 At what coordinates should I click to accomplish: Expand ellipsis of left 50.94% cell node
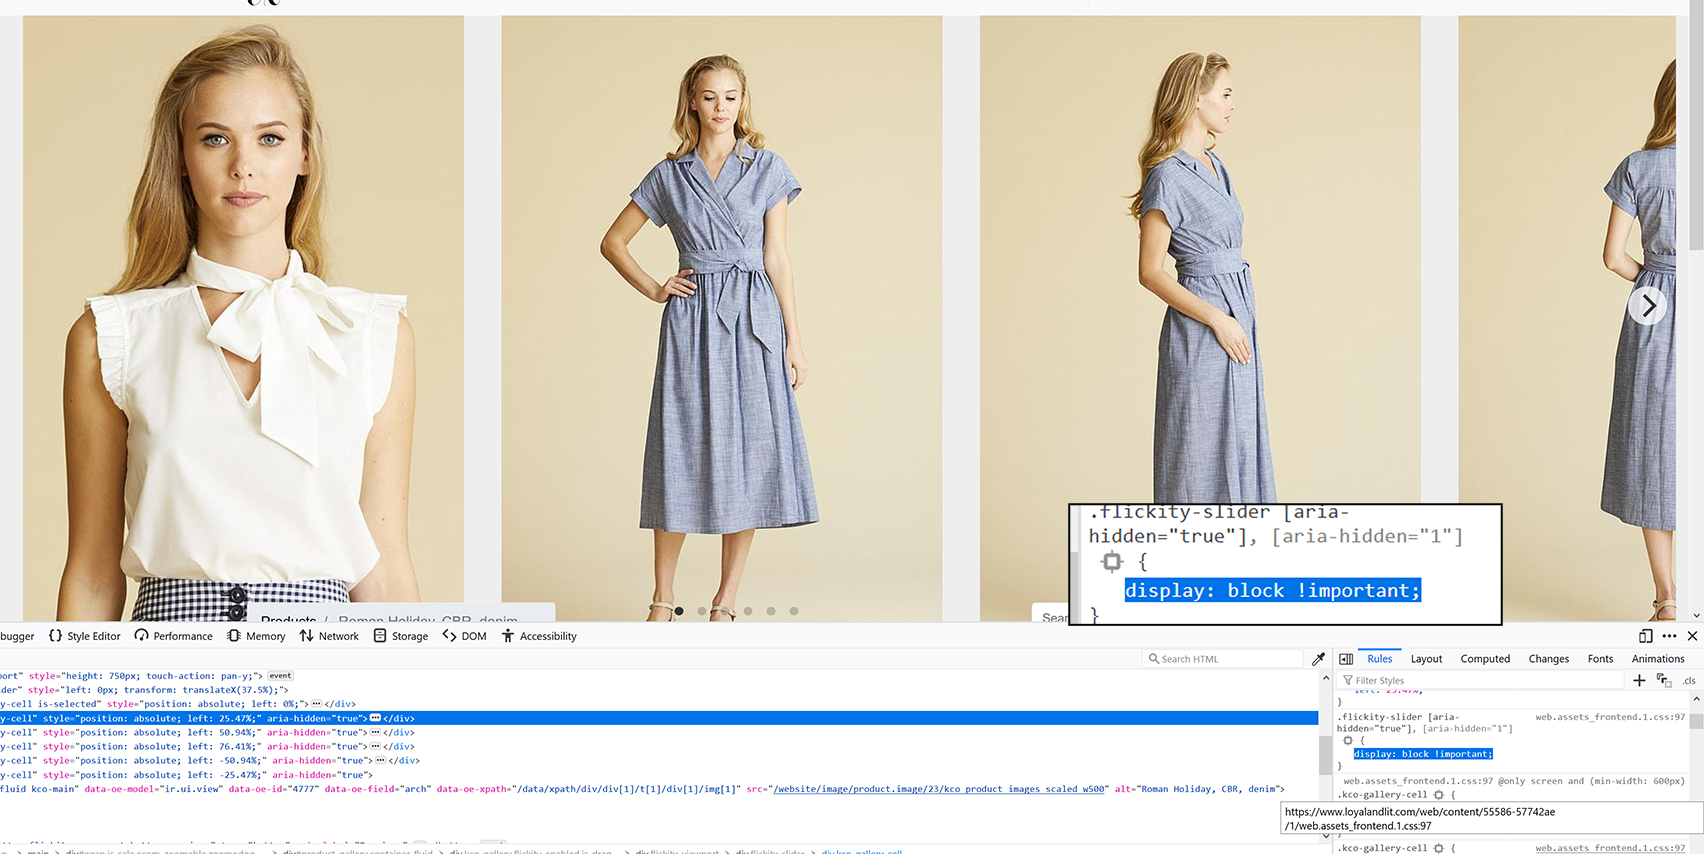[375, 732]
